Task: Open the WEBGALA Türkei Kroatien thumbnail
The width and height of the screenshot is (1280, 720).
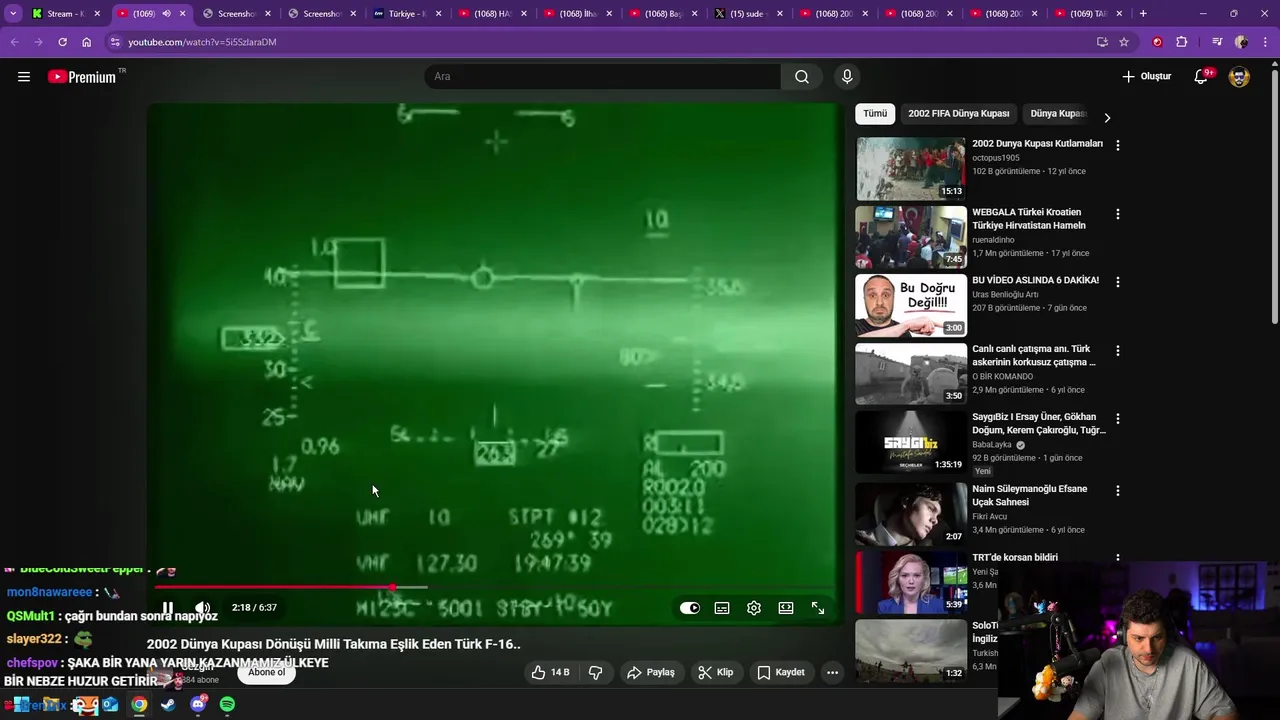Action: coord(911,237)
